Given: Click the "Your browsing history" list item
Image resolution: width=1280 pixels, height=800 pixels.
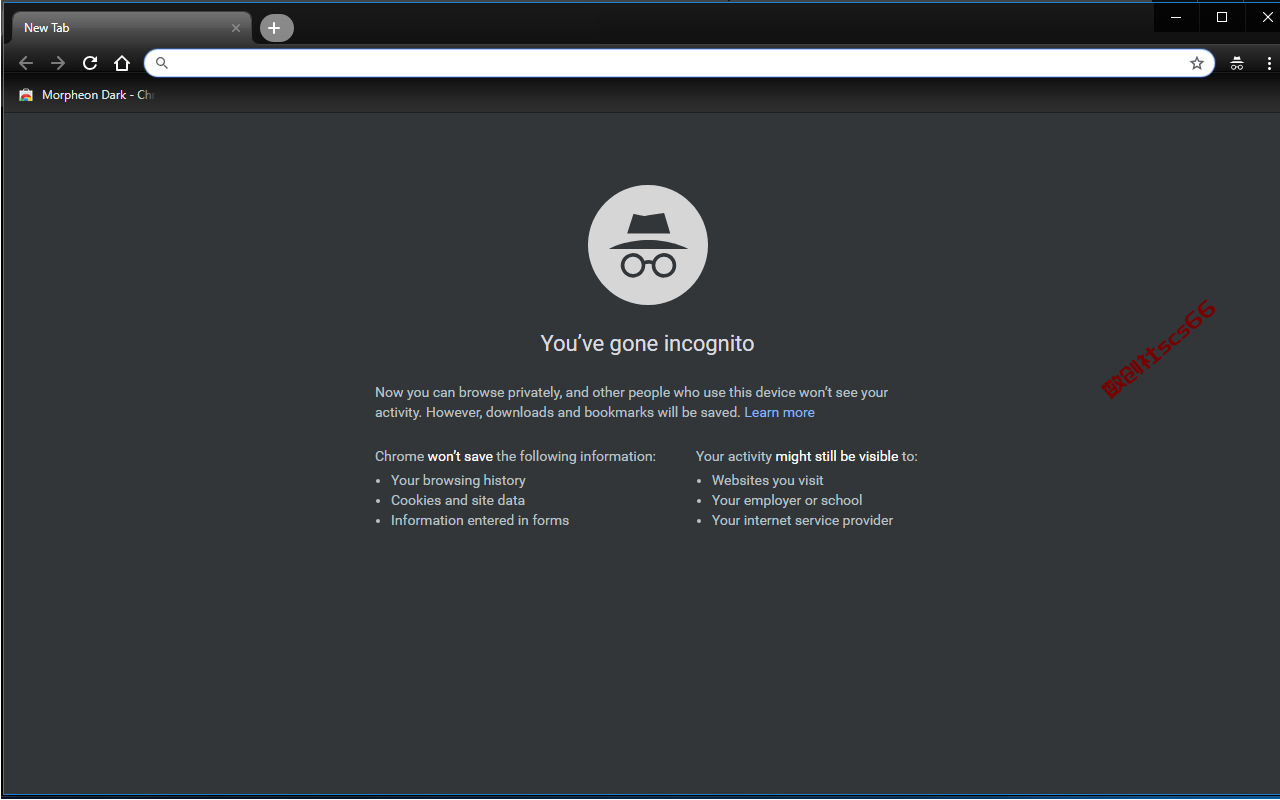Looking at the screenshot, I should pos(458,480).
